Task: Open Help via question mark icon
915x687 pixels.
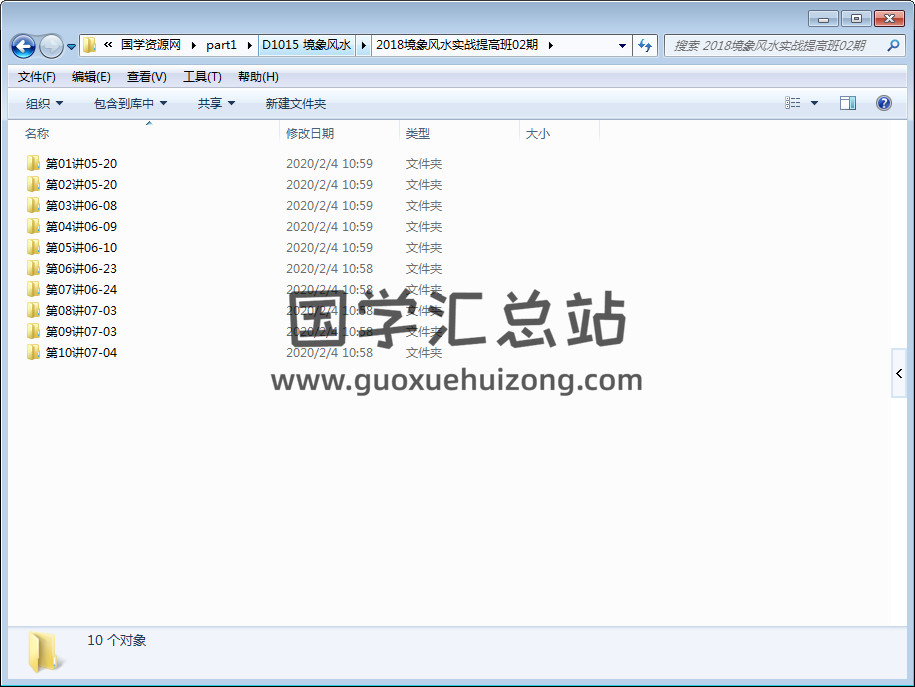Action: point(883,103)
